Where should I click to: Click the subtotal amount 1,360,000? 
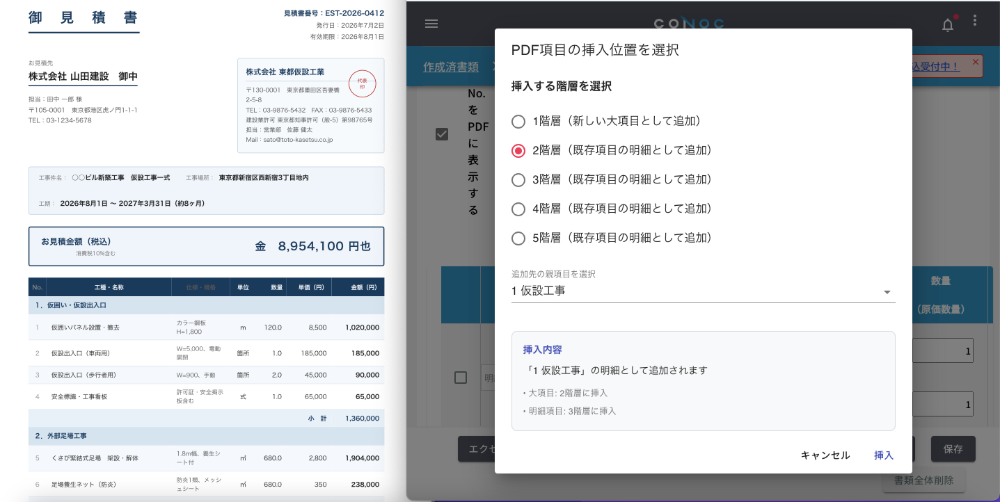tap(362, 418)
